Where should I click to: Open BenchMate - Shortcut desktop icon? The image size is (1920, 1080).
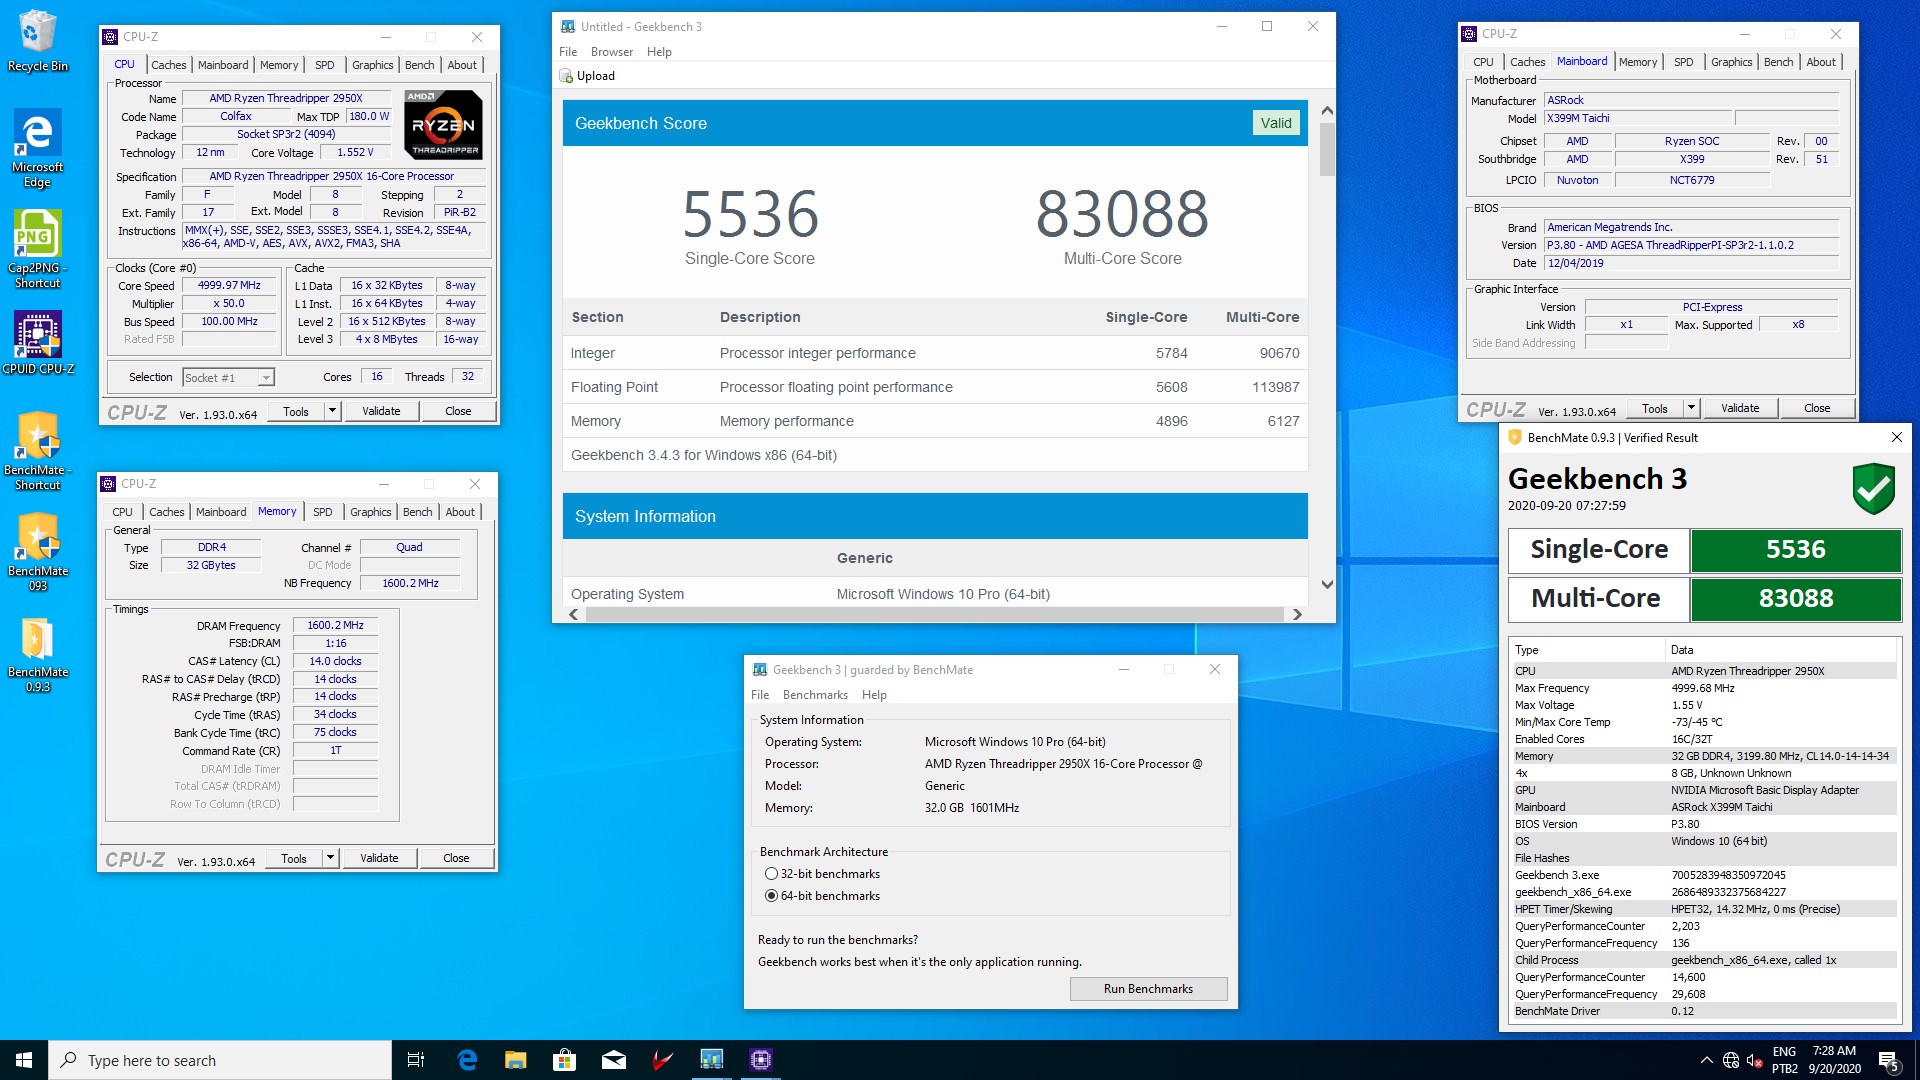tap(37, 451)
